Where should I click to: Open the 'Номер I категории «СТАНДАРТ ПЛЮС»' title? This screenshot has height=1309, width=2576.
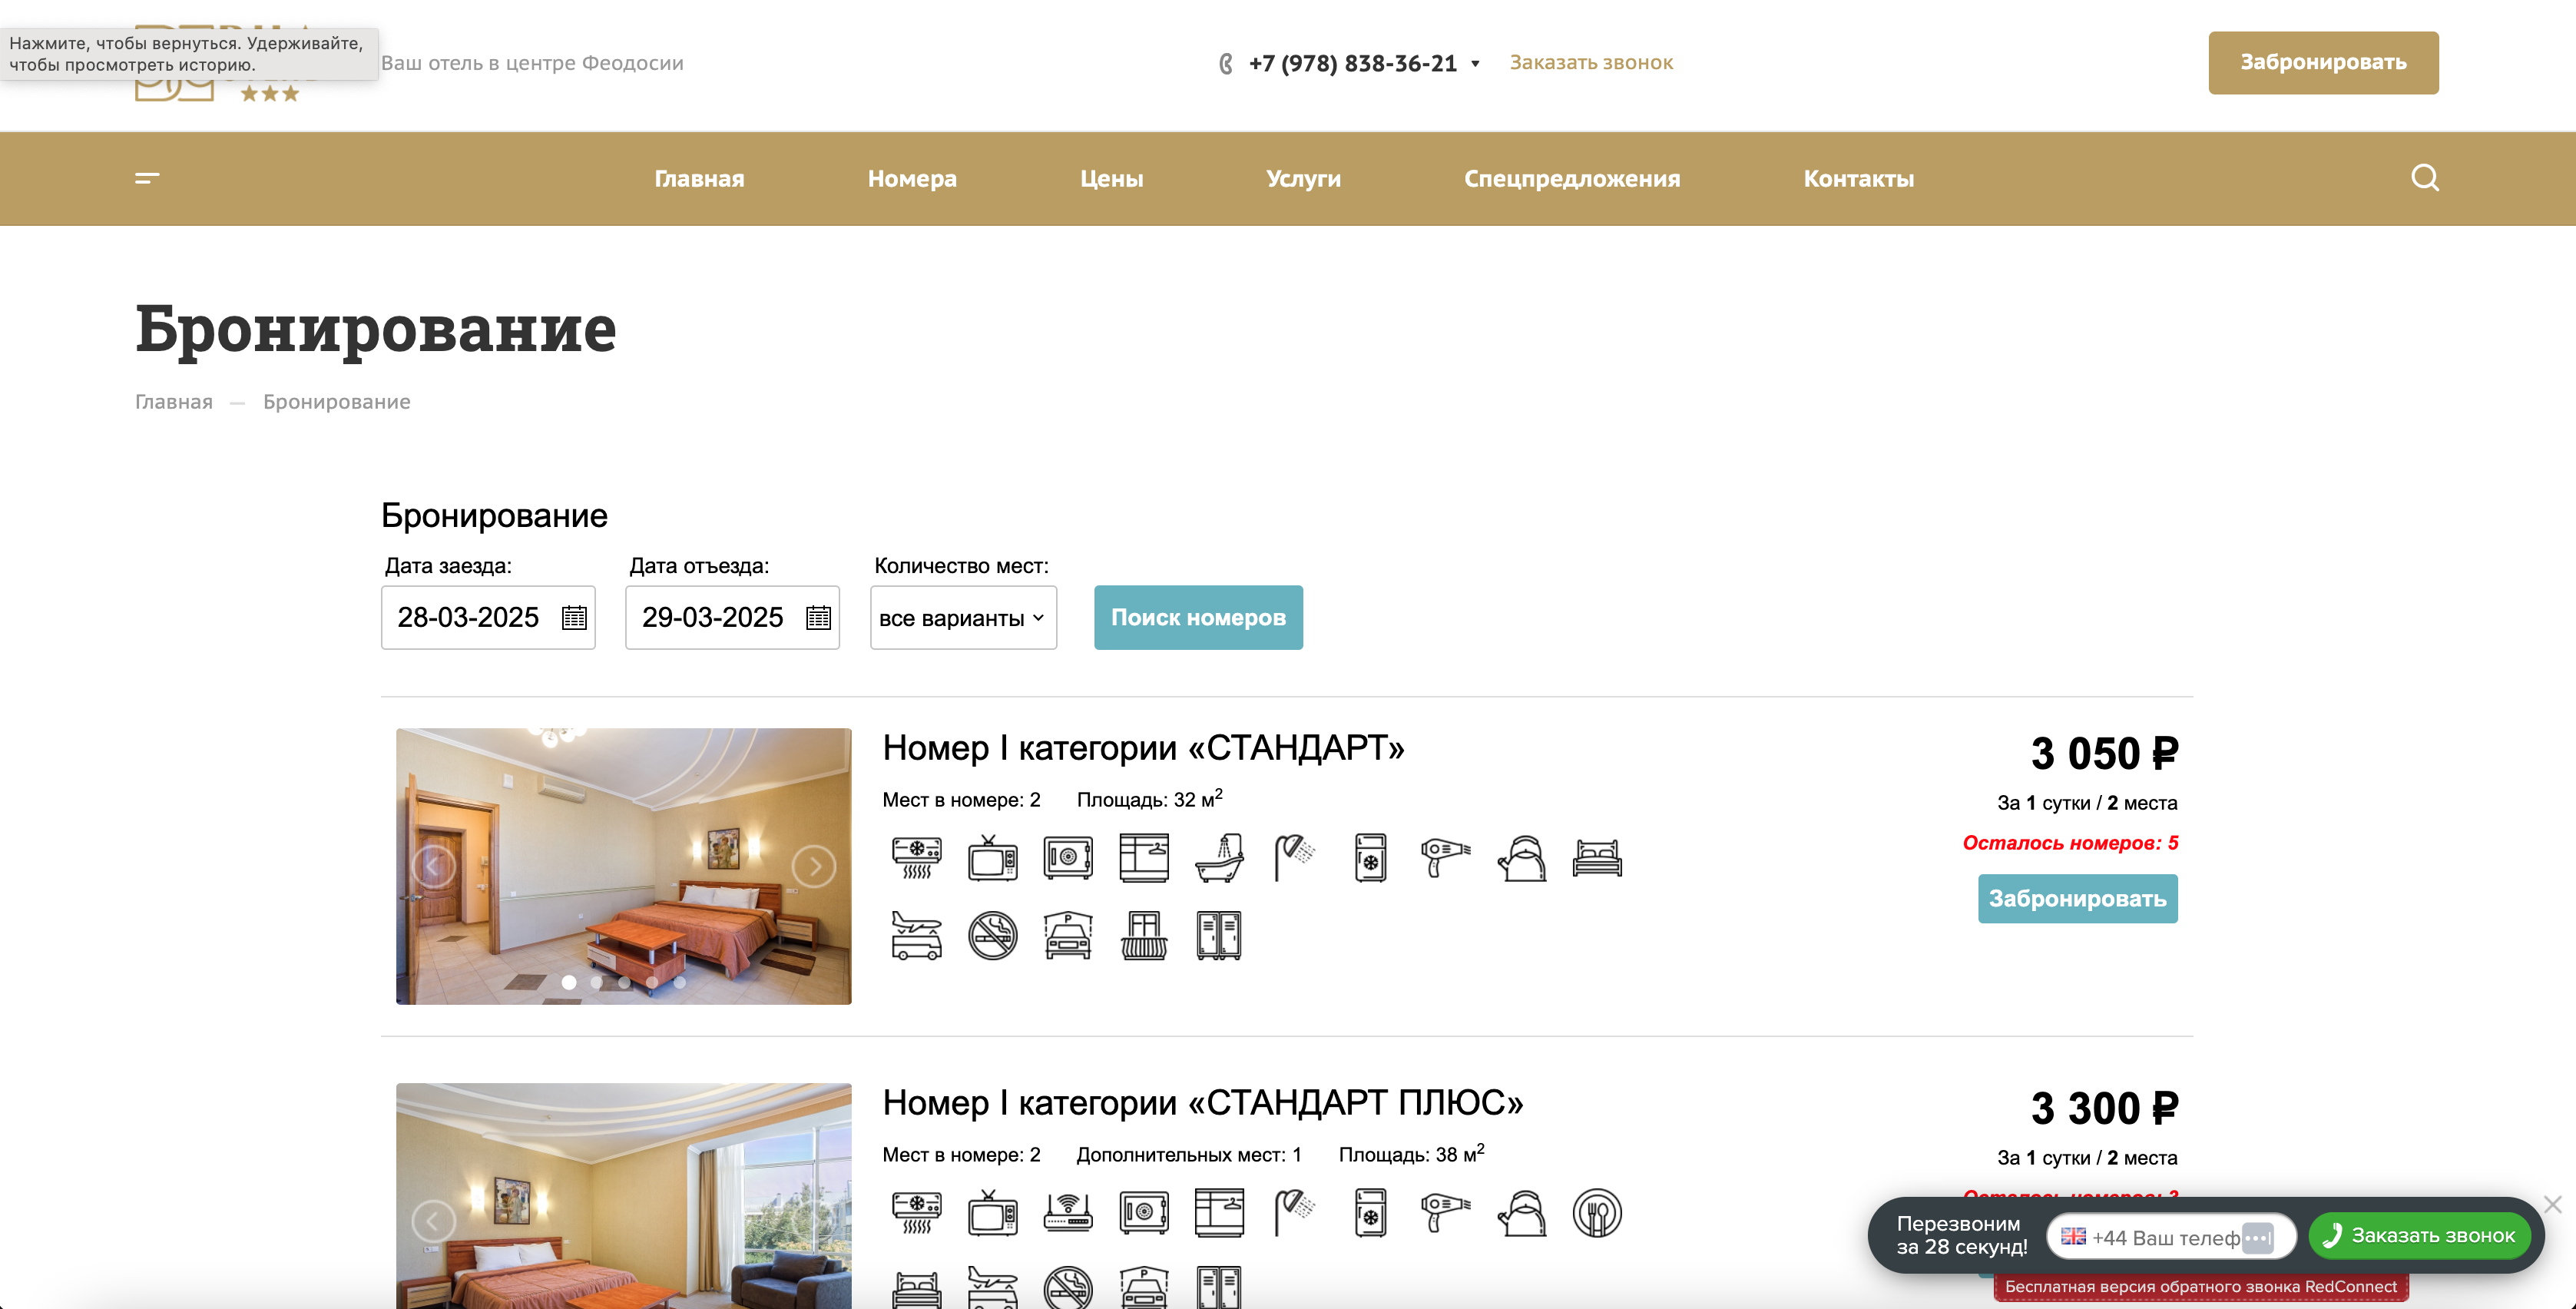point(1202,1102)
